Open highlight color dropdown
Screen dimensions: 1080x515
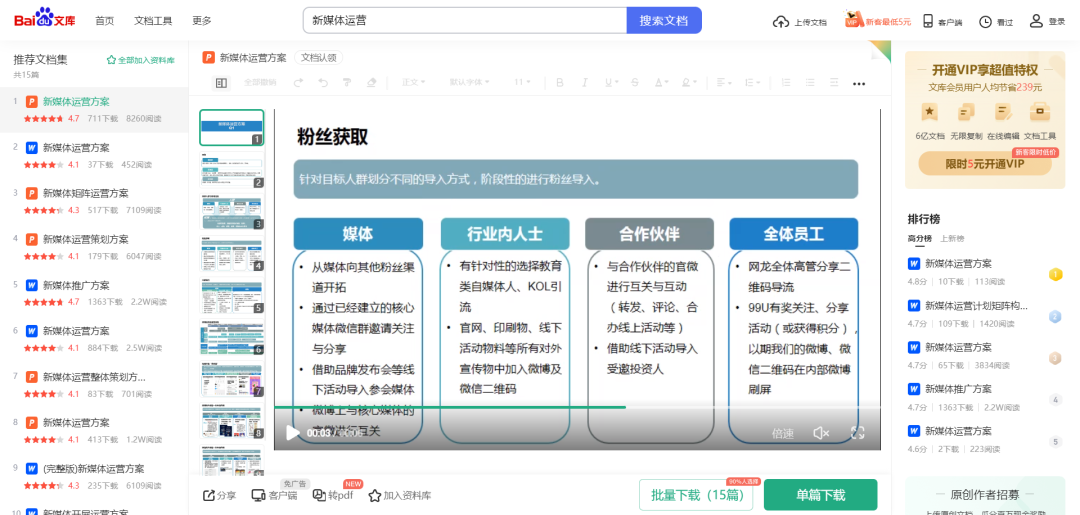click(x=689, y=83)
